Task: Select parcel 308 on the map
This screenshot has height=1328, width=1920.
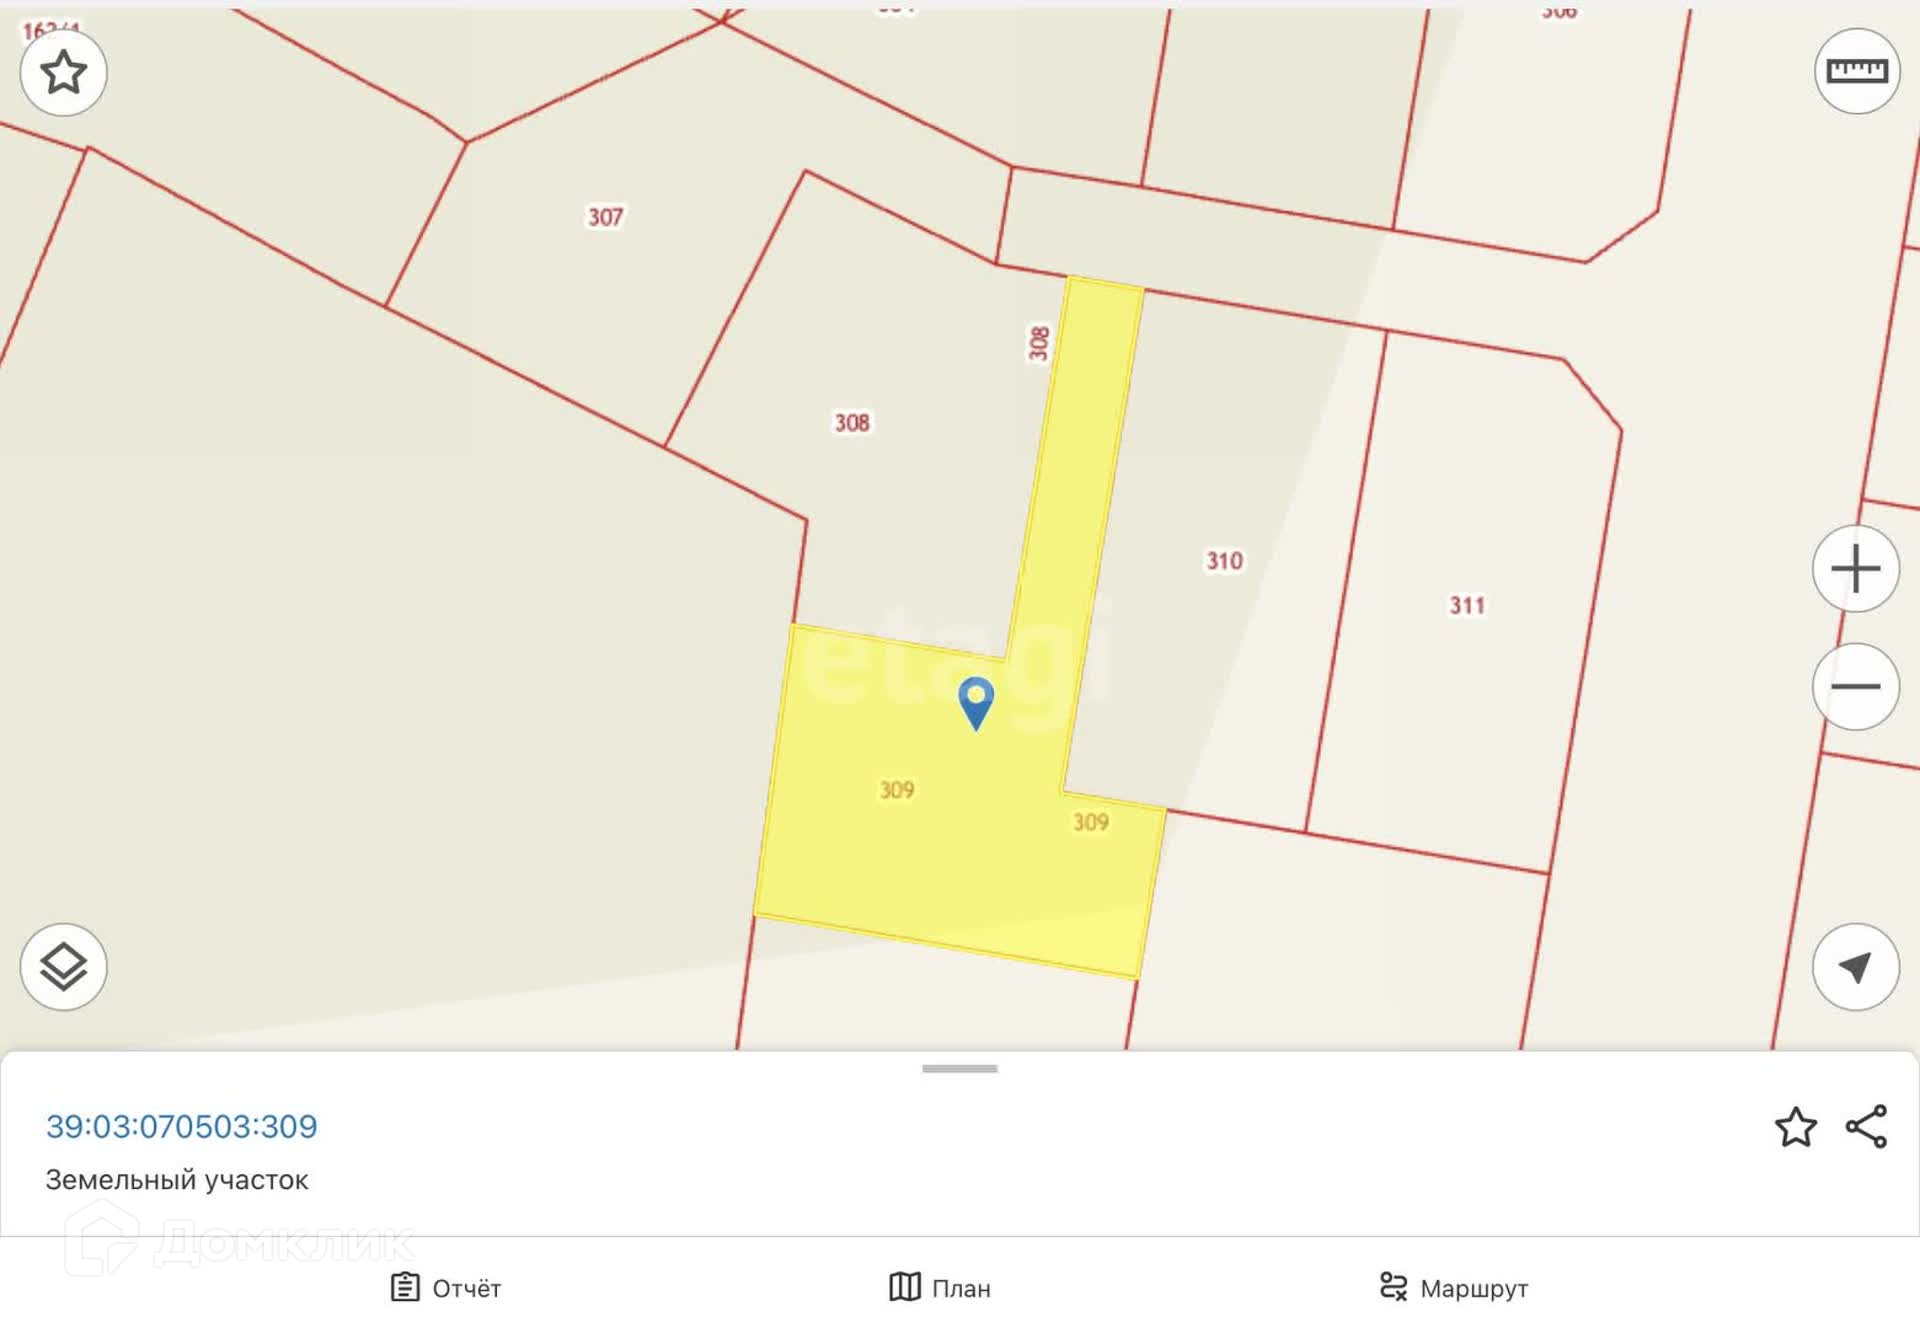Action: click(x=852, y=422)
